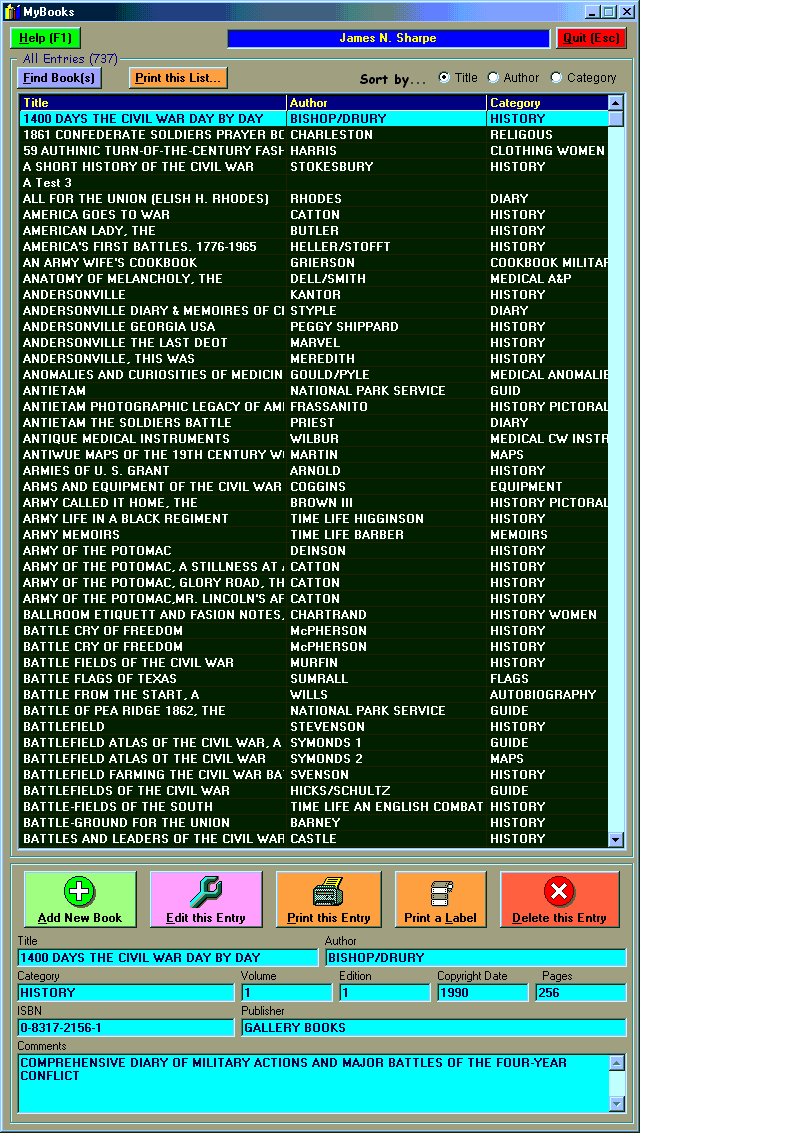Click the Find Book(s) button
Image resolution: width=800 pixels, height=1133 pixels.
coord(58,77)
